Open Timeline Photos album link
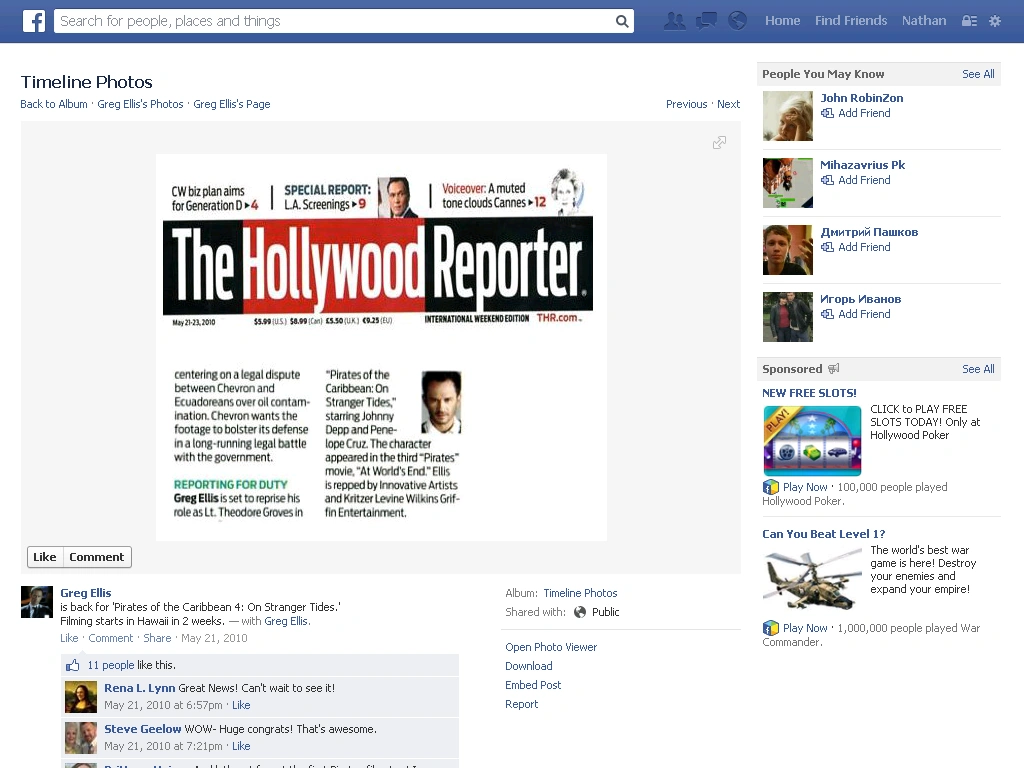This screenshot has width=1024, height=768. coord(580,593)
